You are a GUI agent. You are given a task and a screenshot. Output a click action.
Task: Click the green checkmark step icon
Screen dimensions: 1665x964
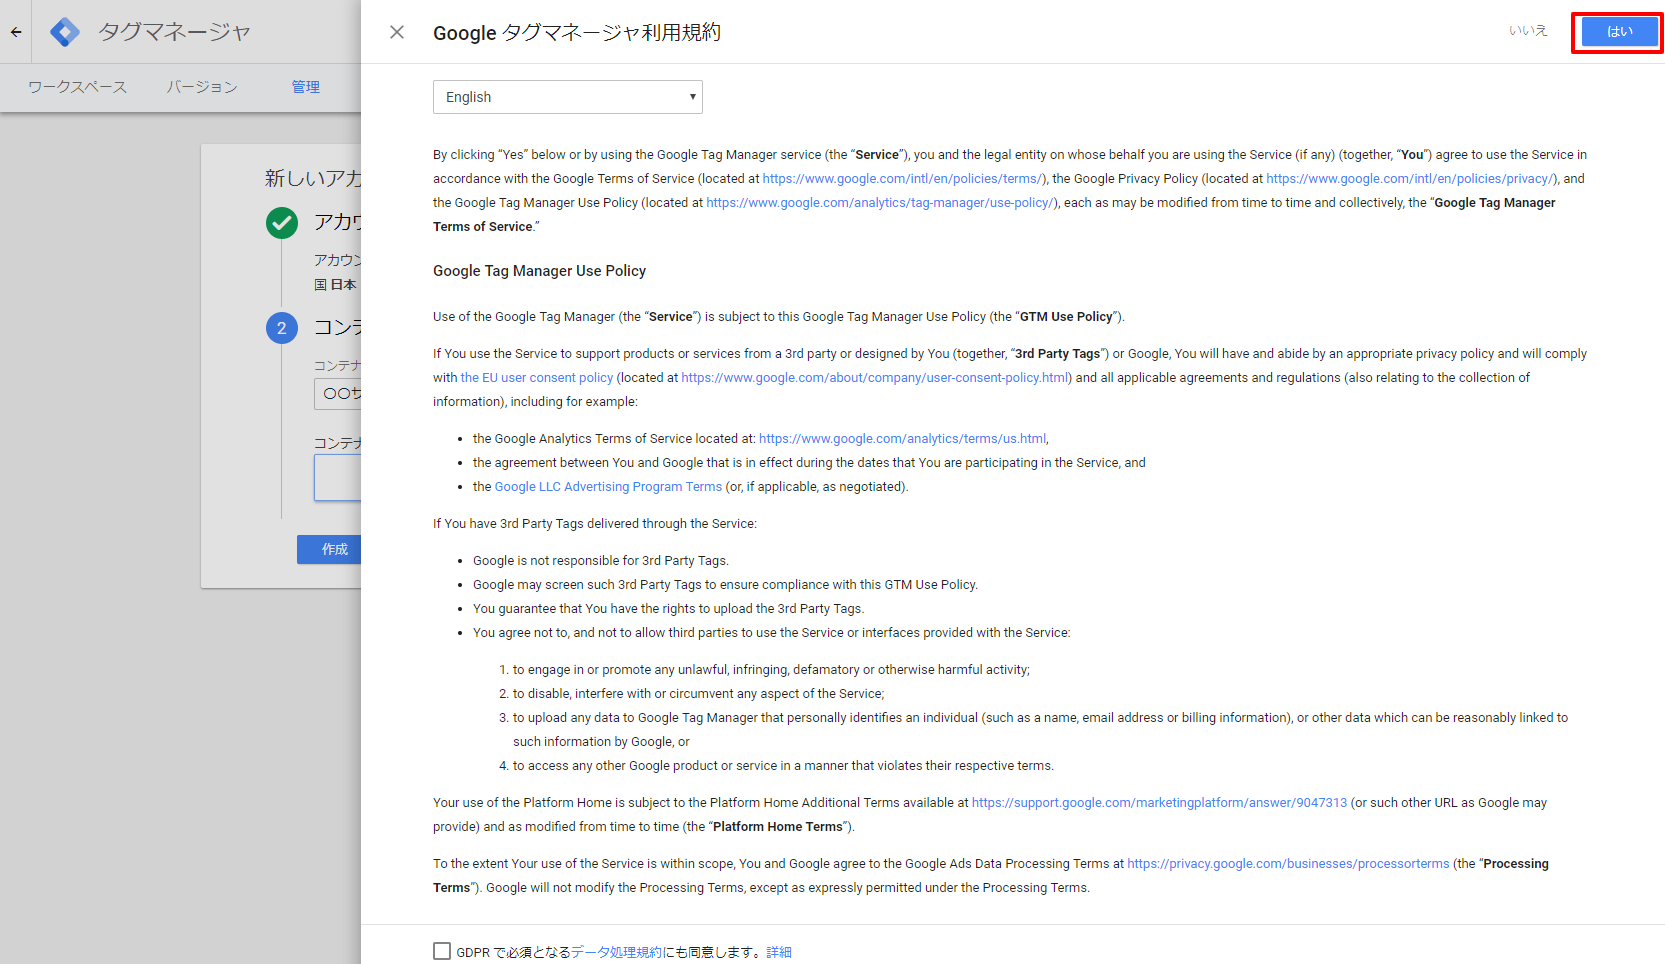point(282,222)
